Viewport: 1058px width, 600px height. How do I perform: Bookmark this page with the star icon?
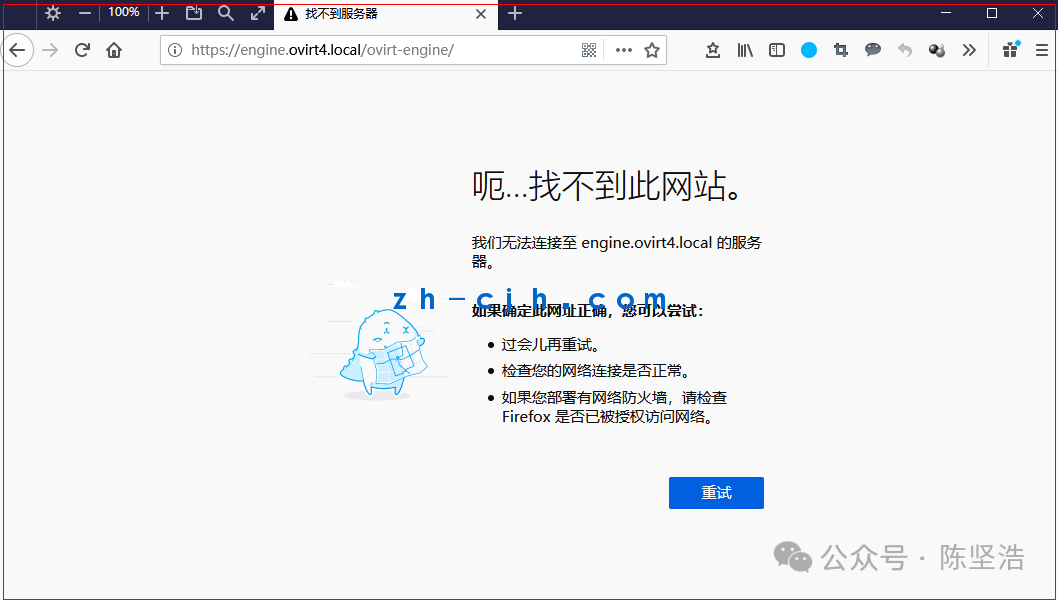click(652, 50)
